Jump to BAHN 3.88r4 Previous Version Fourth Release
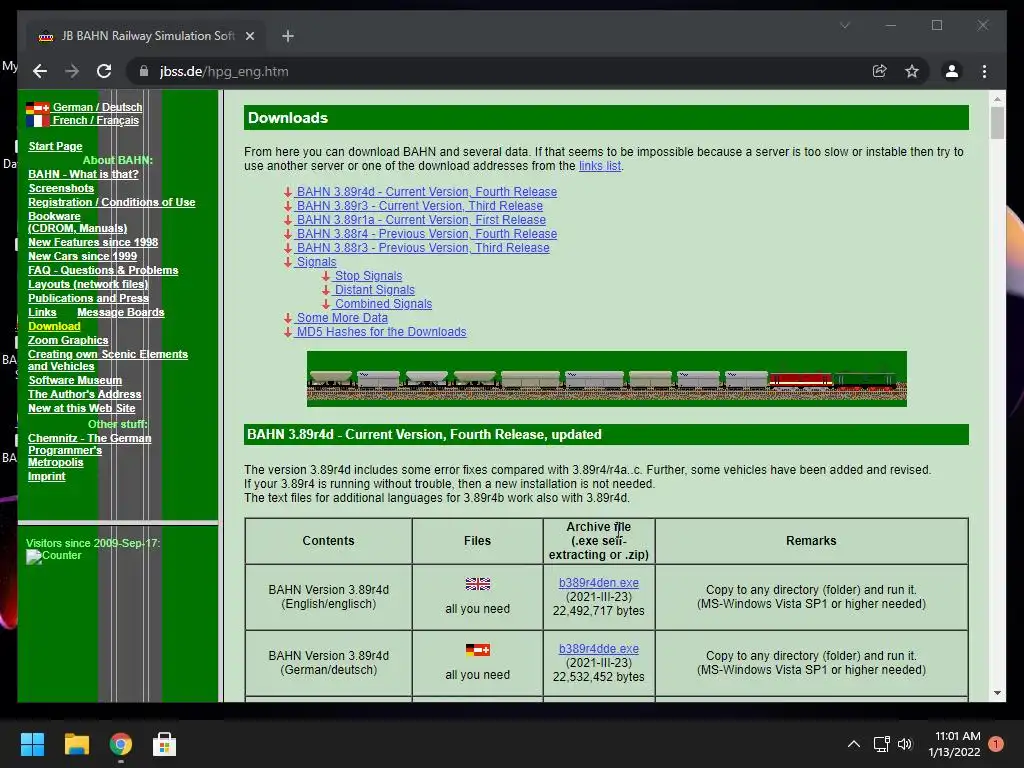The width and height of the screenshot is (1024, 768). point(426,234)
